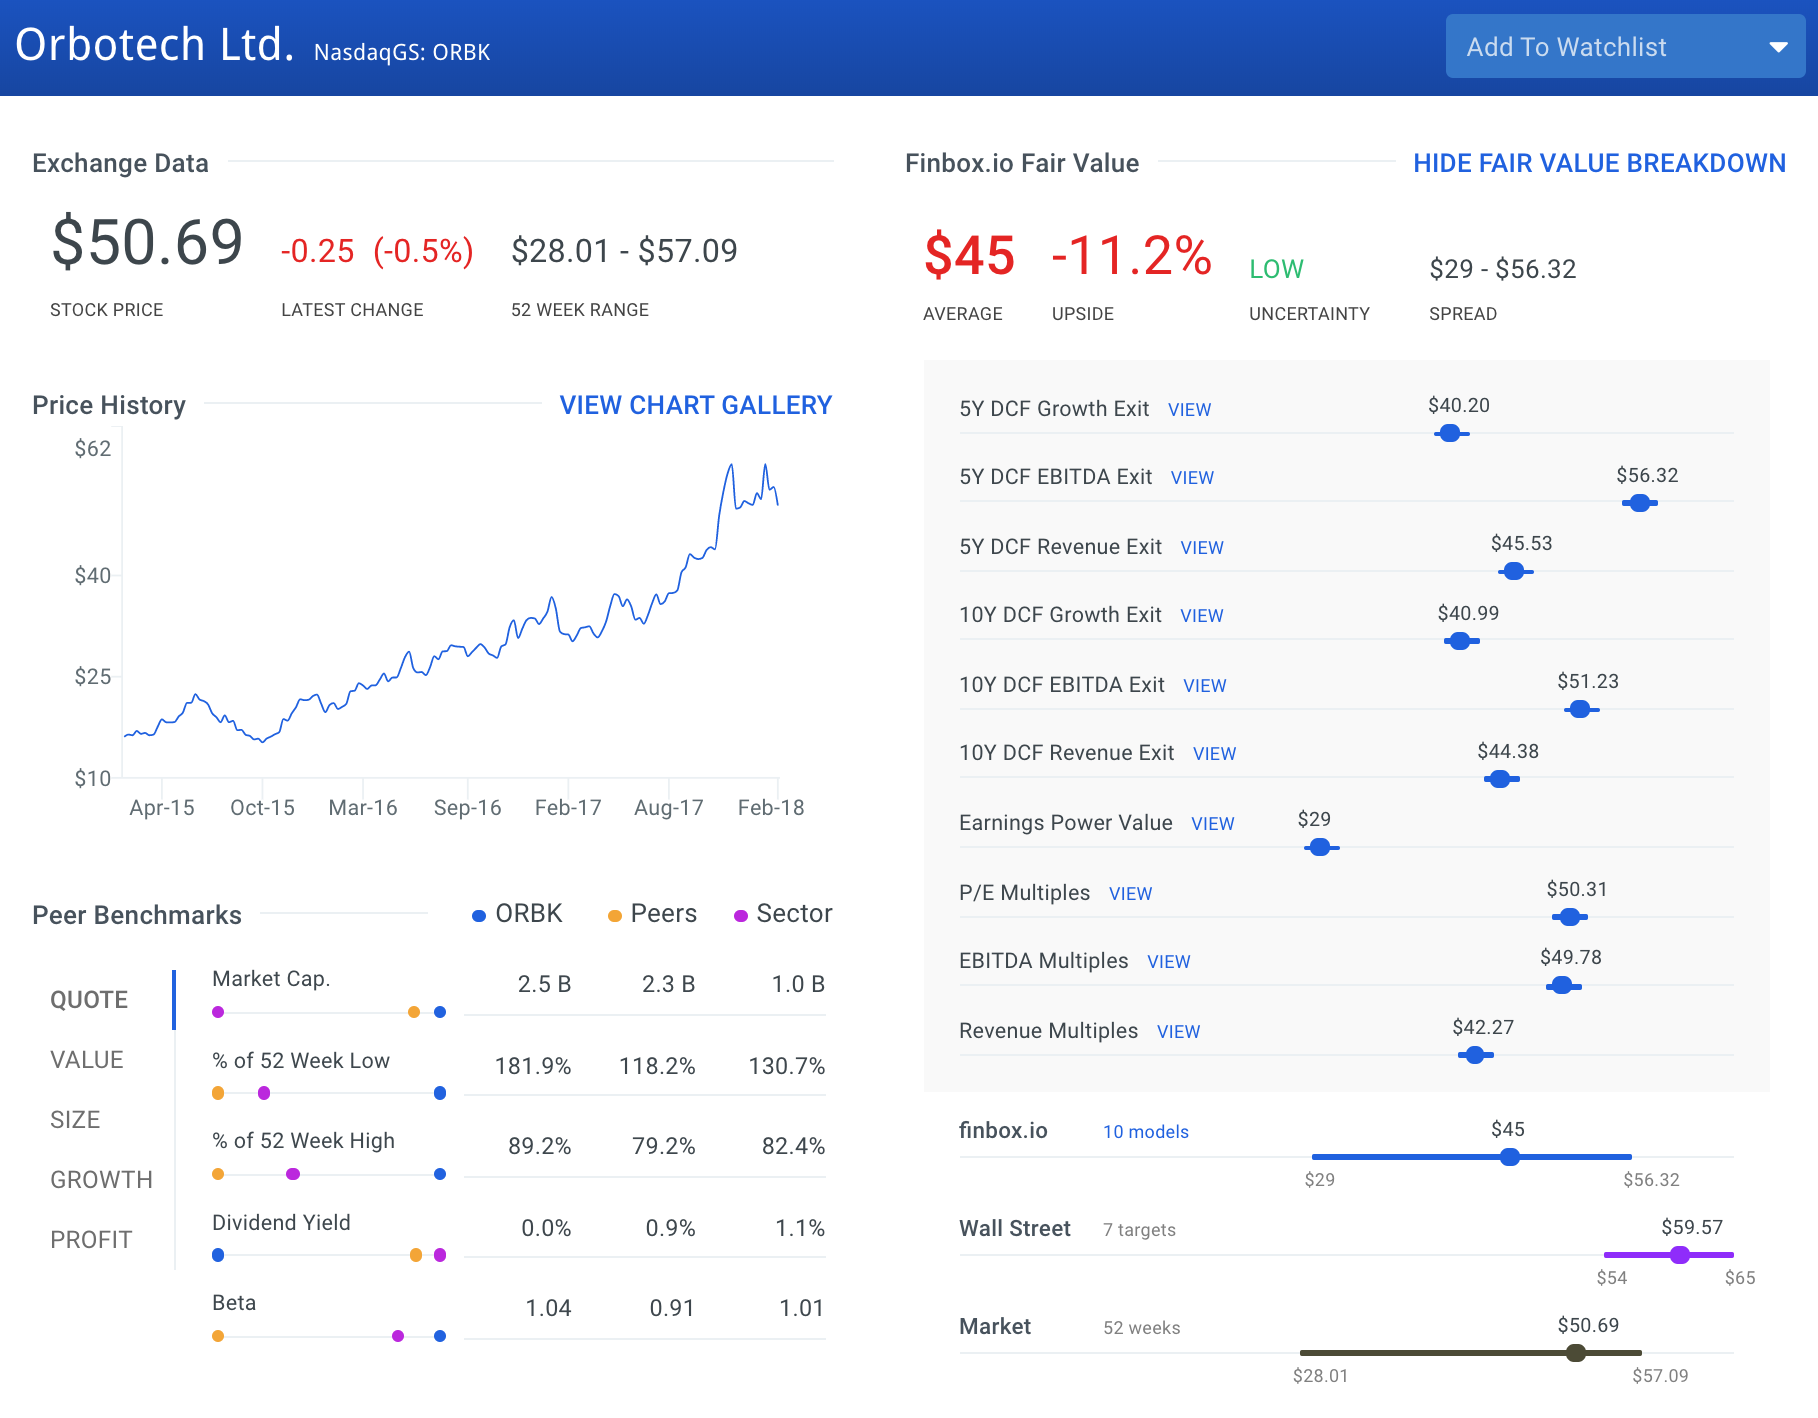View the 5Y DCF EBITDA Exit model

point(1192,478)
